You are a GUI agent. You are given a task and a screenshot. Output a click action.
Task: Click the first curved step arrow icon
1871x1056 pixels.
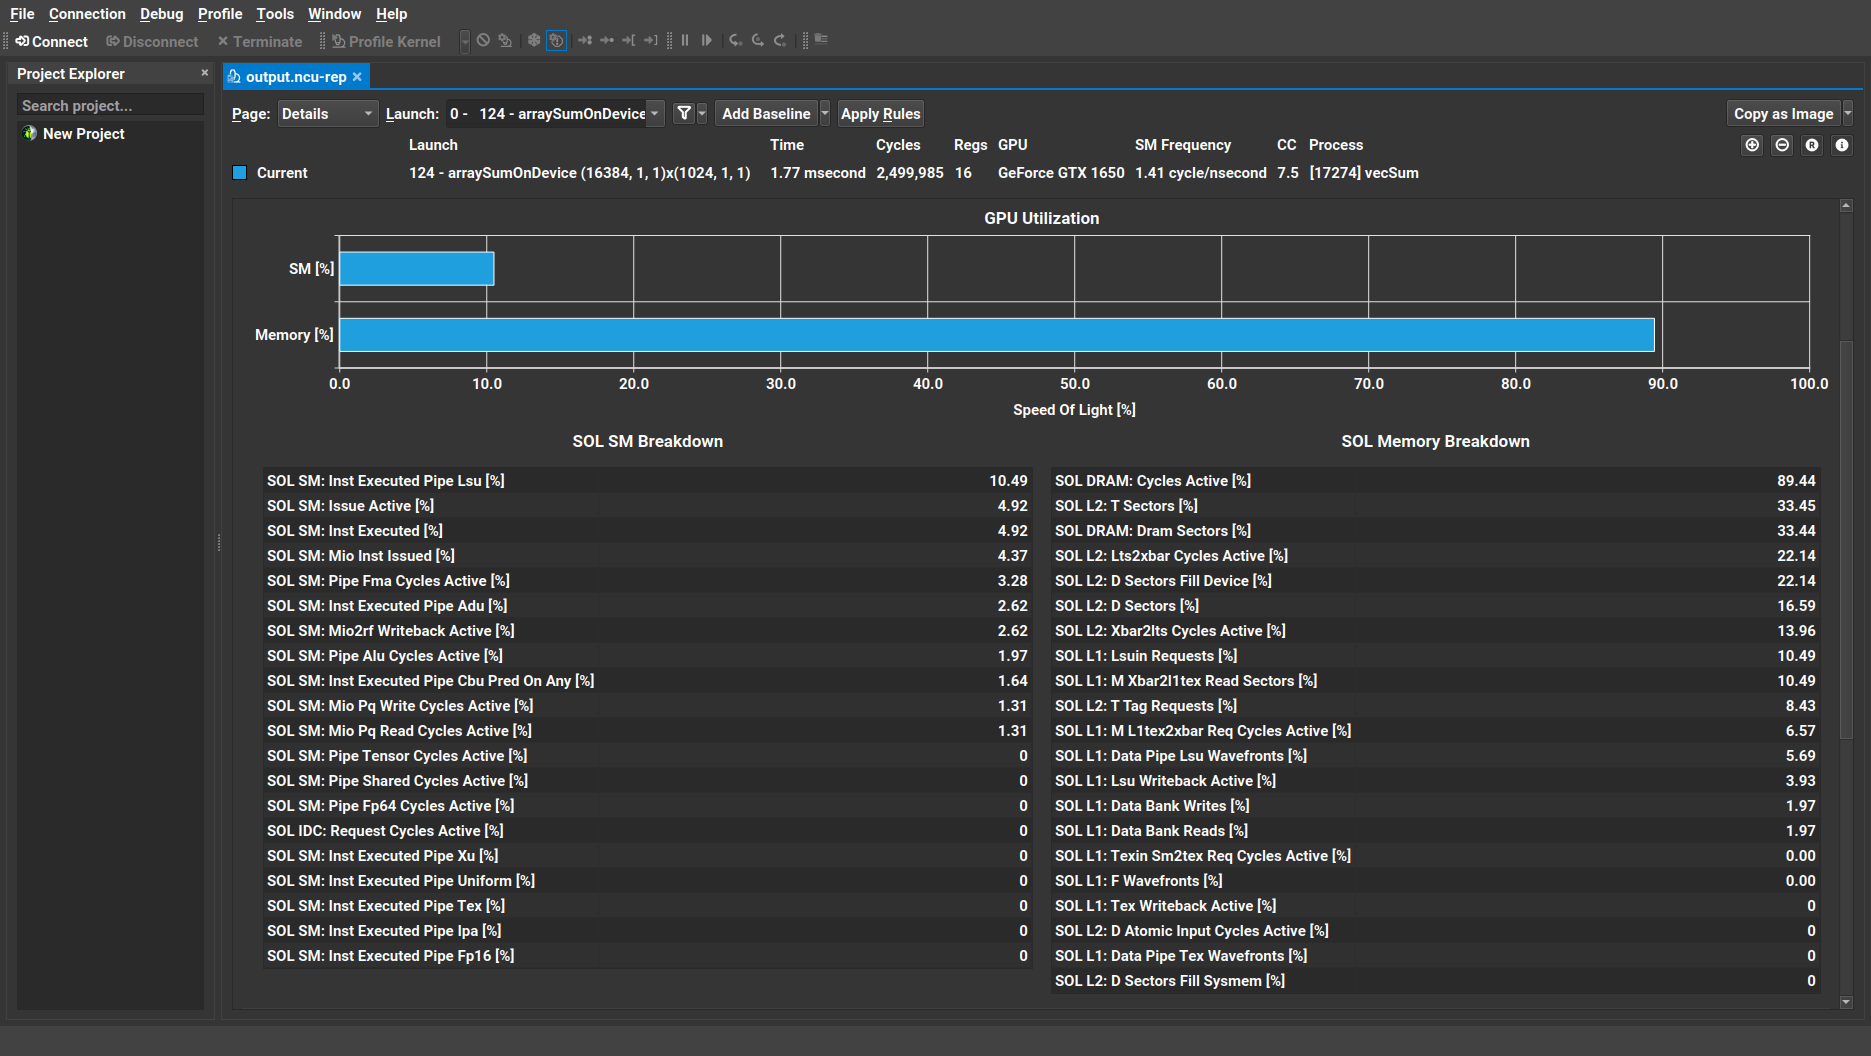tap(736, 40)
